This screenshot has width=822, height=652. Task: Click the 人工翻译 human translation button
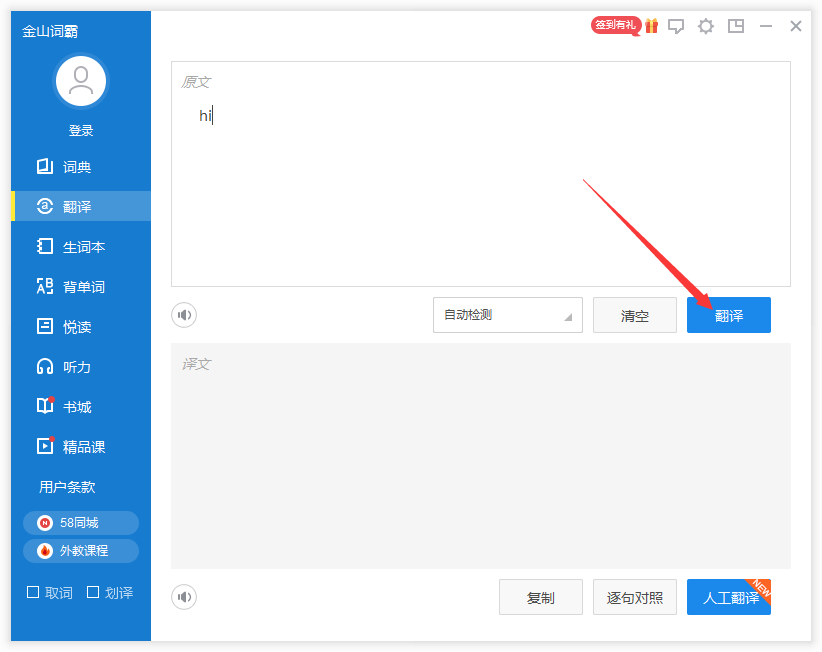click(729, 597)
